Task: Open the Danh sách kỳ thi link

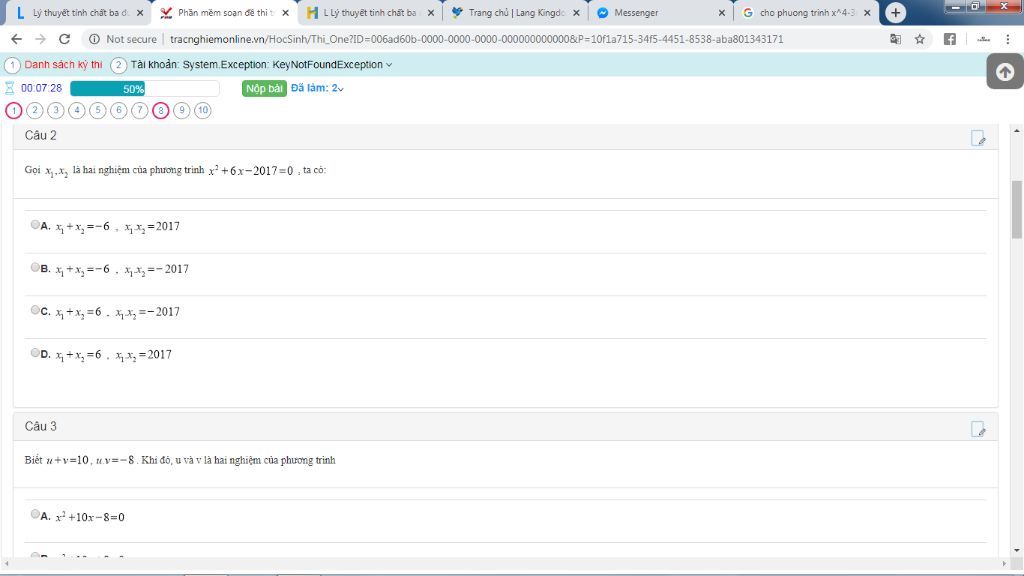Action: click(x=63, y=65)
